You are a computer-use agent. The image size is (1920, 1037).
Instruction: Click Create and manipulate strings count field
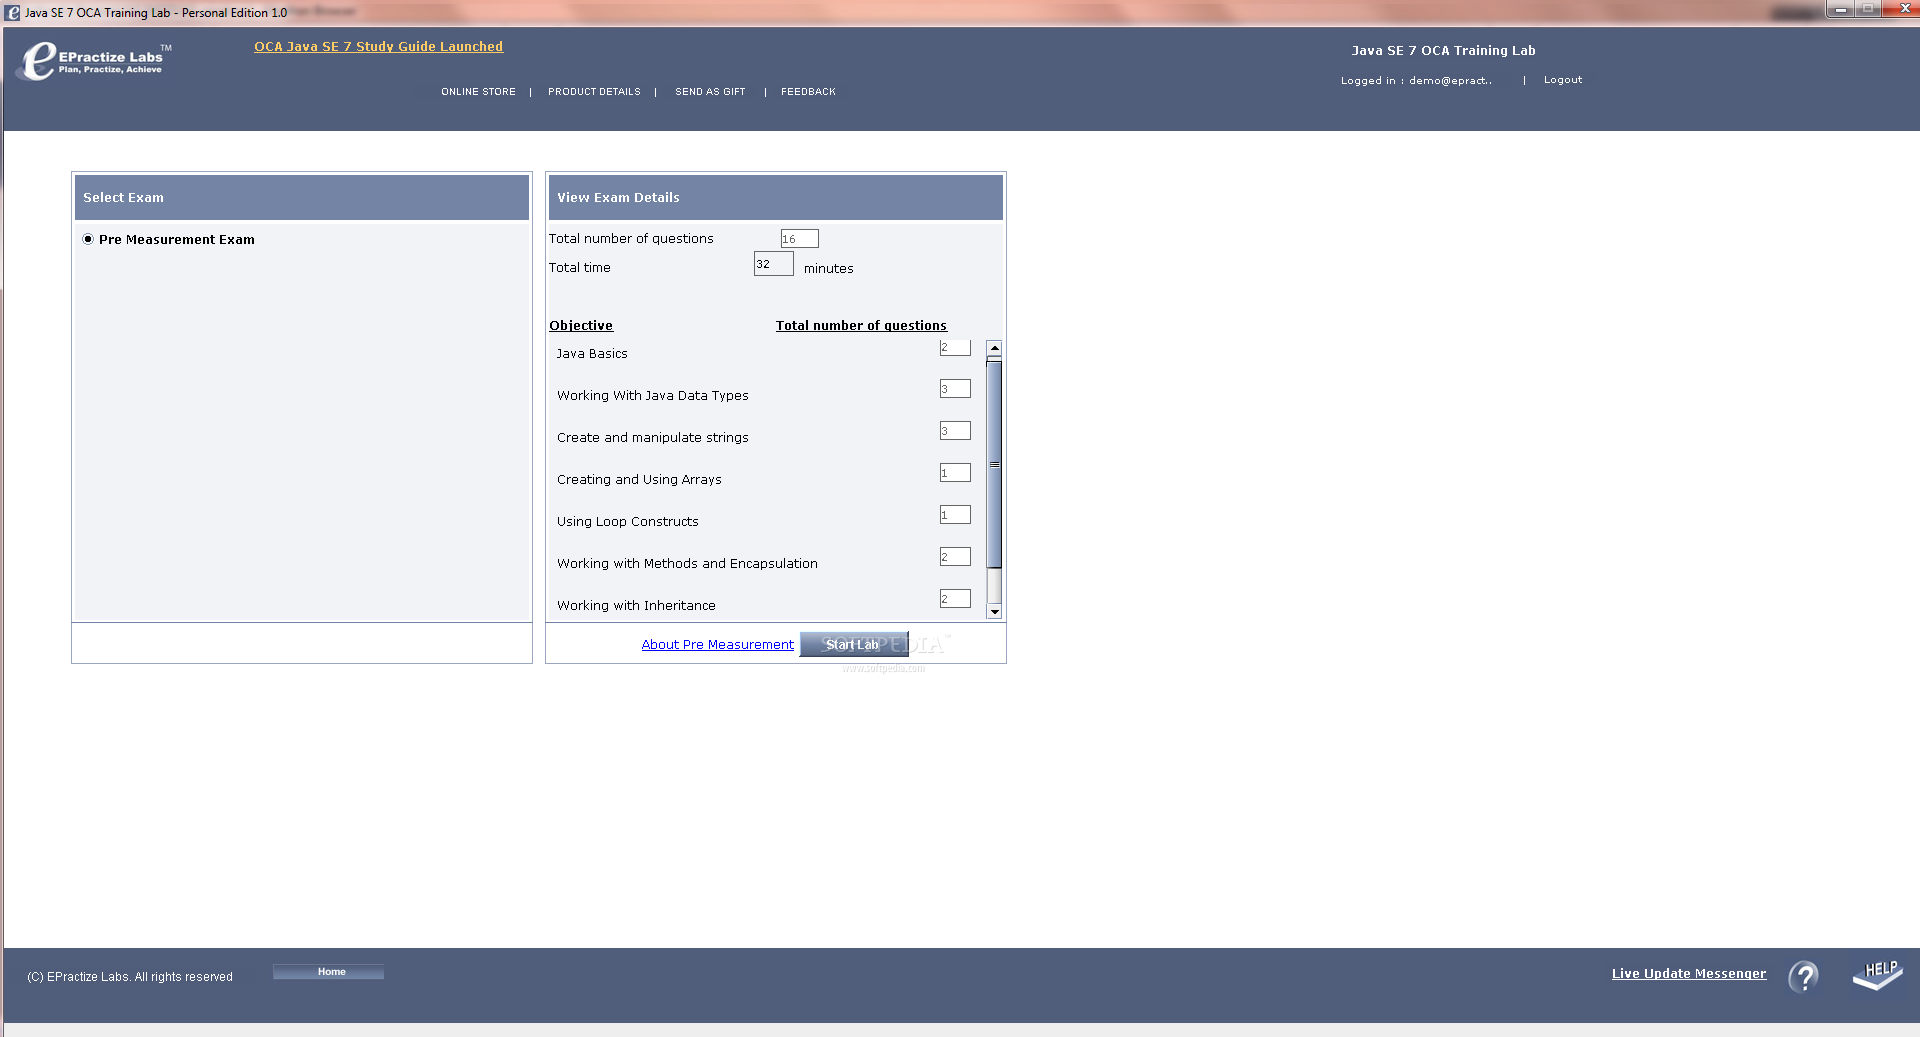click(x=955, y=431)
